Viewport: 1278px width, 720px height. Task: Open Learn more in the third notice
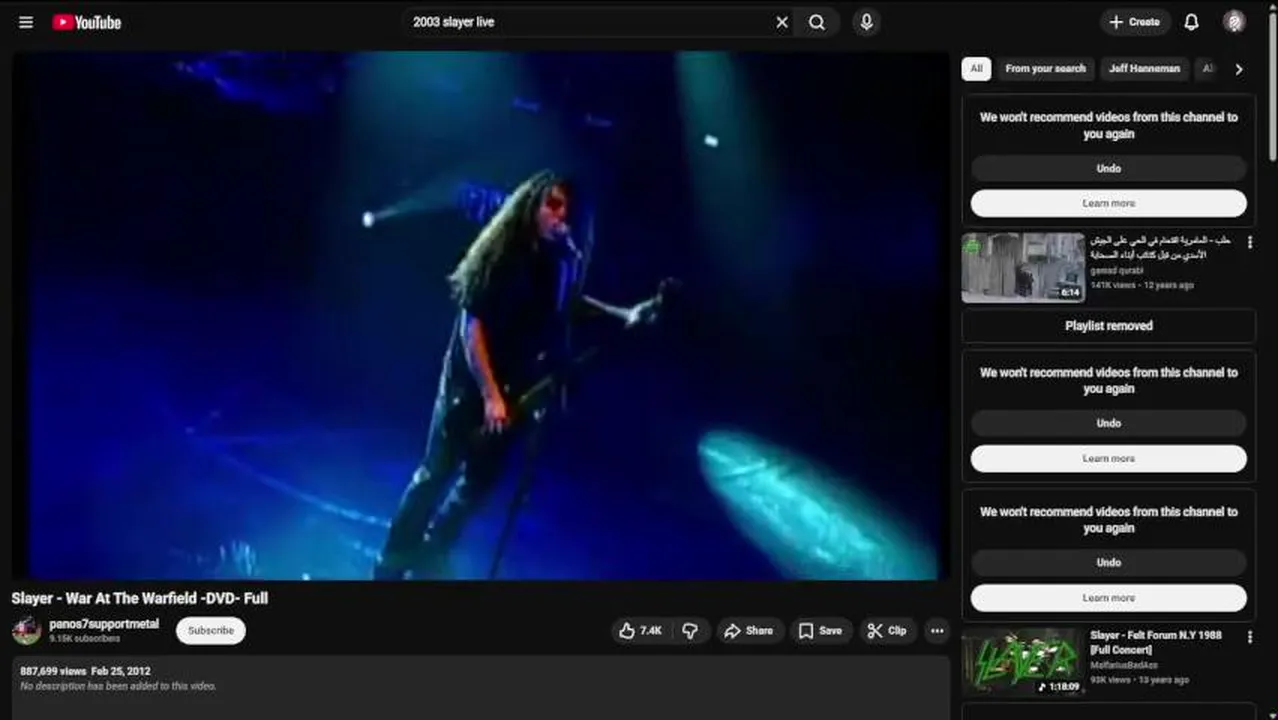click(1108, 598)
